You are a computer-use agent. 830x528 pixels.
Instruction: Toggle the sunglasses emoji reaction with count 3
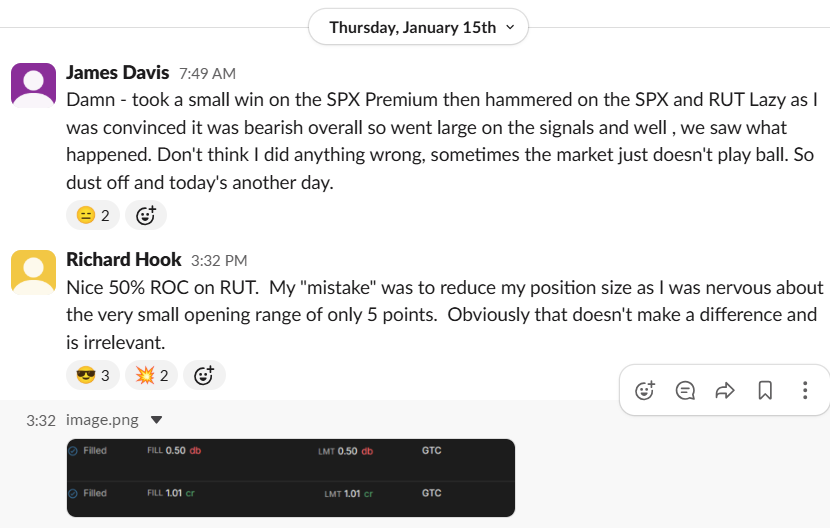(93, 375)
